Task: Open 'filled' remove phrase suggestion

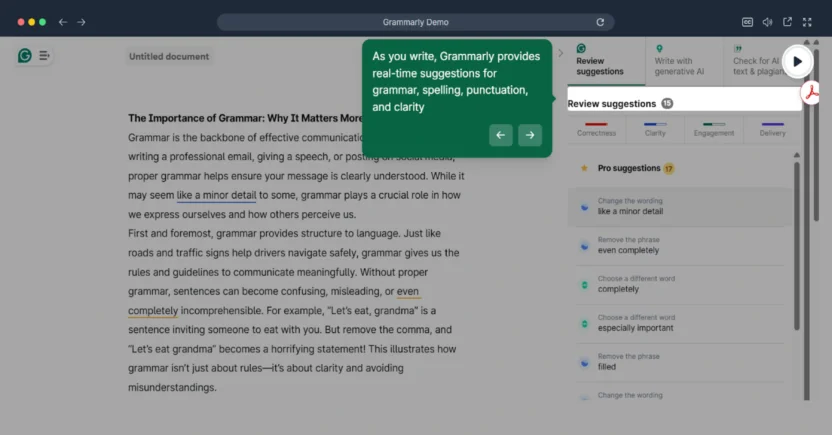Action: pos(679,362)
